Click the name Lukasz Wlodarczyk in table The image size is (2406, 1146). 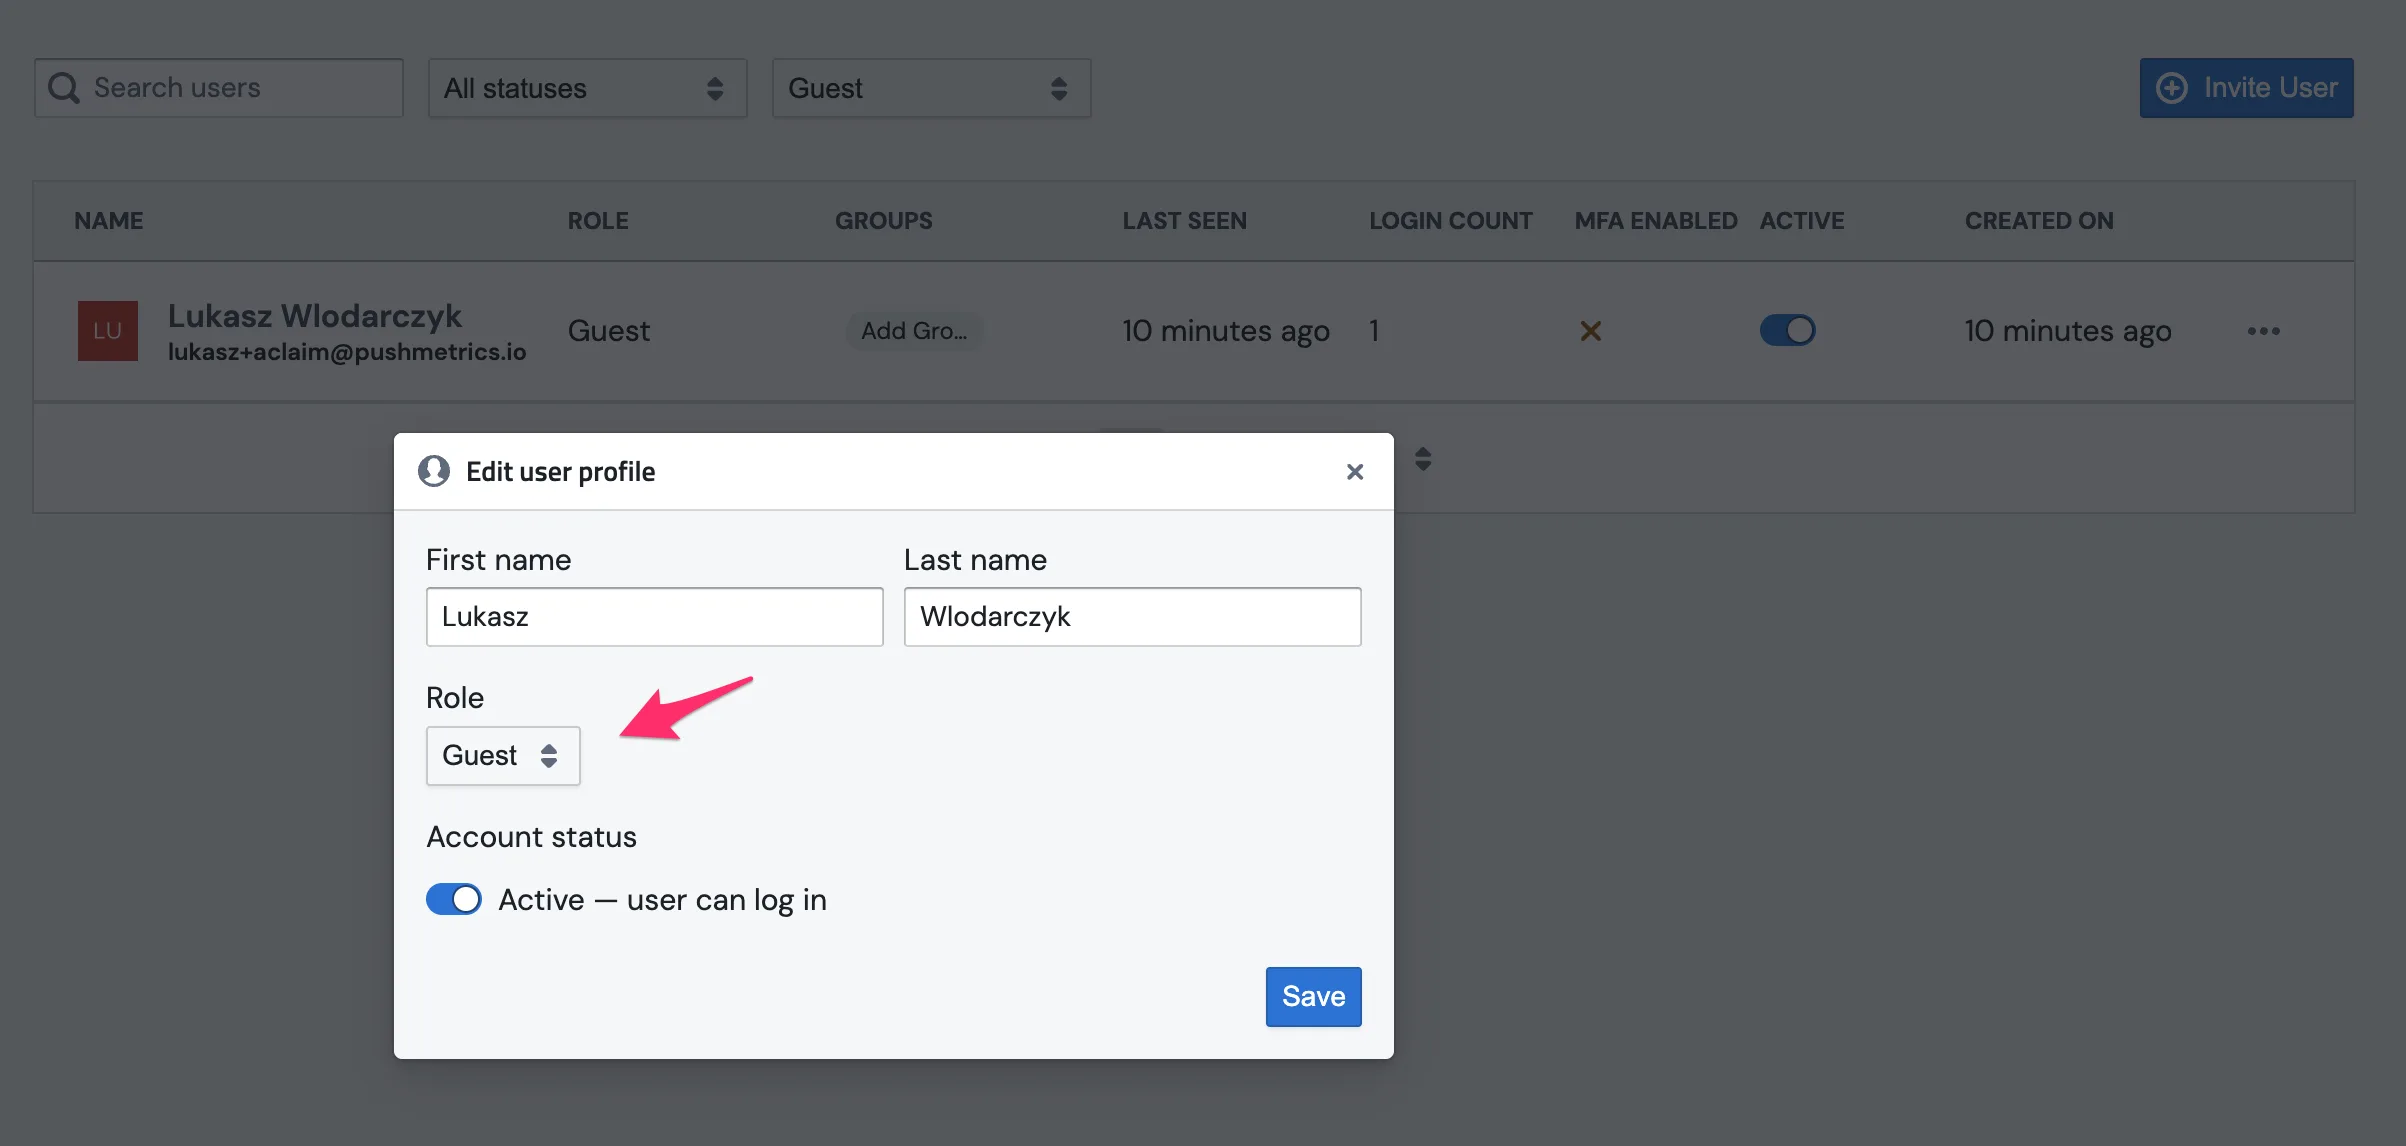click(315, 316)
